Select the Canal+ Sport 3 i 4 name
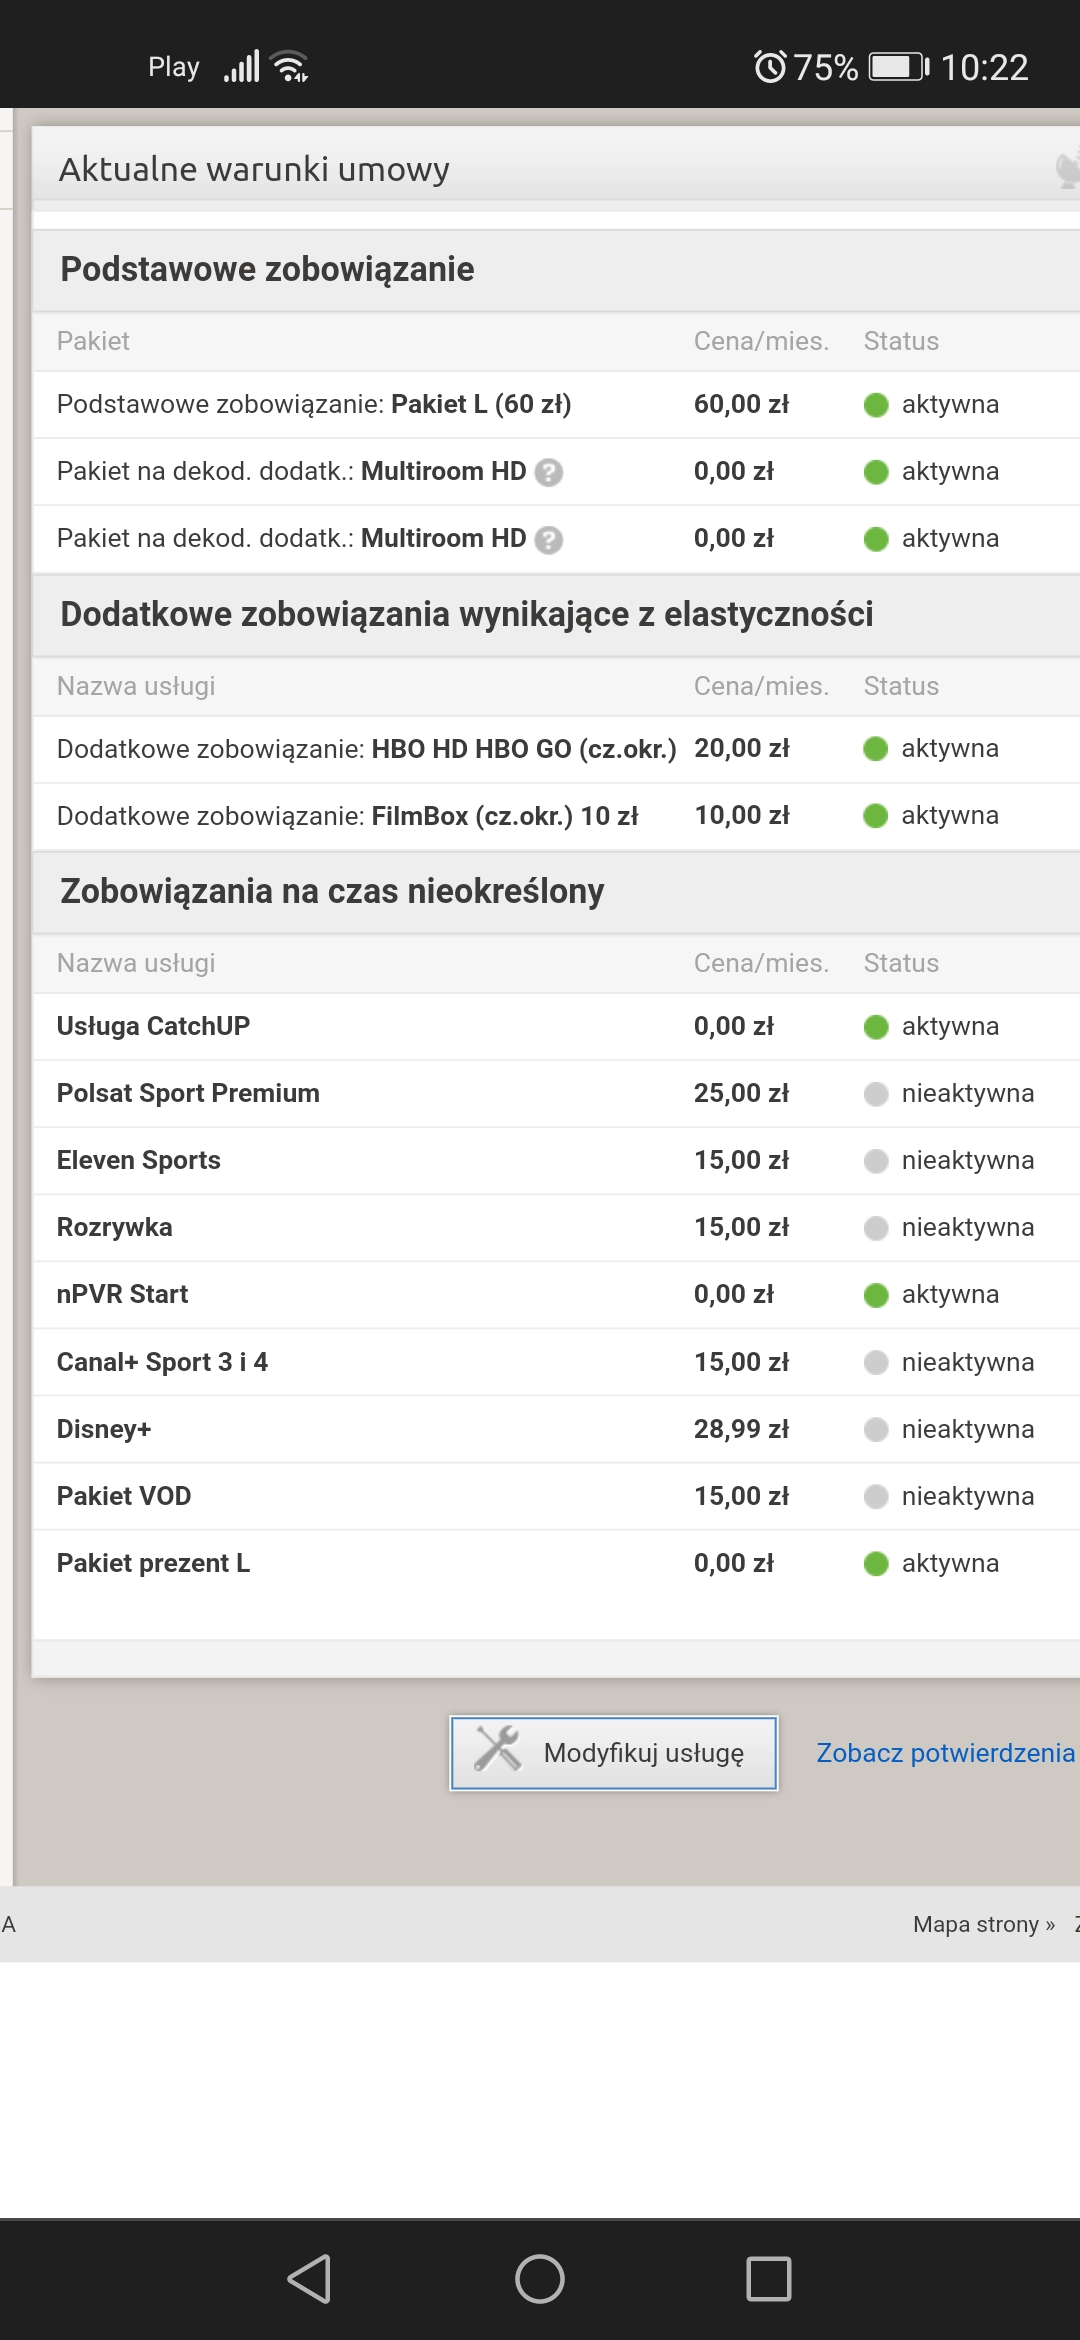Image resolution: width=1080 pixels, height=2340 pixels. [162, 1362]
